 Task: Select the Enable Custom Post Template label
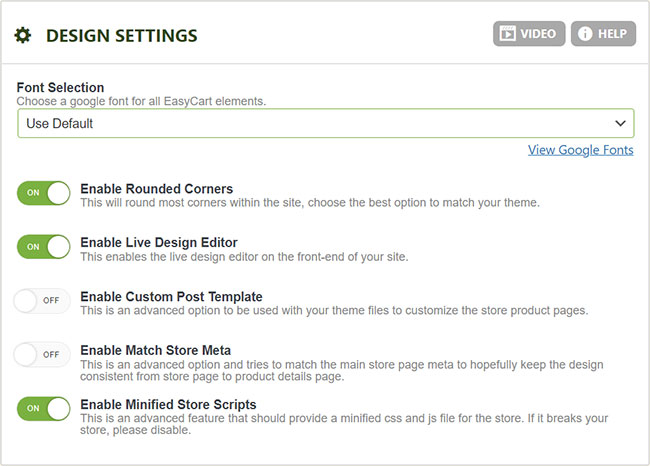(x=171, y=297)
